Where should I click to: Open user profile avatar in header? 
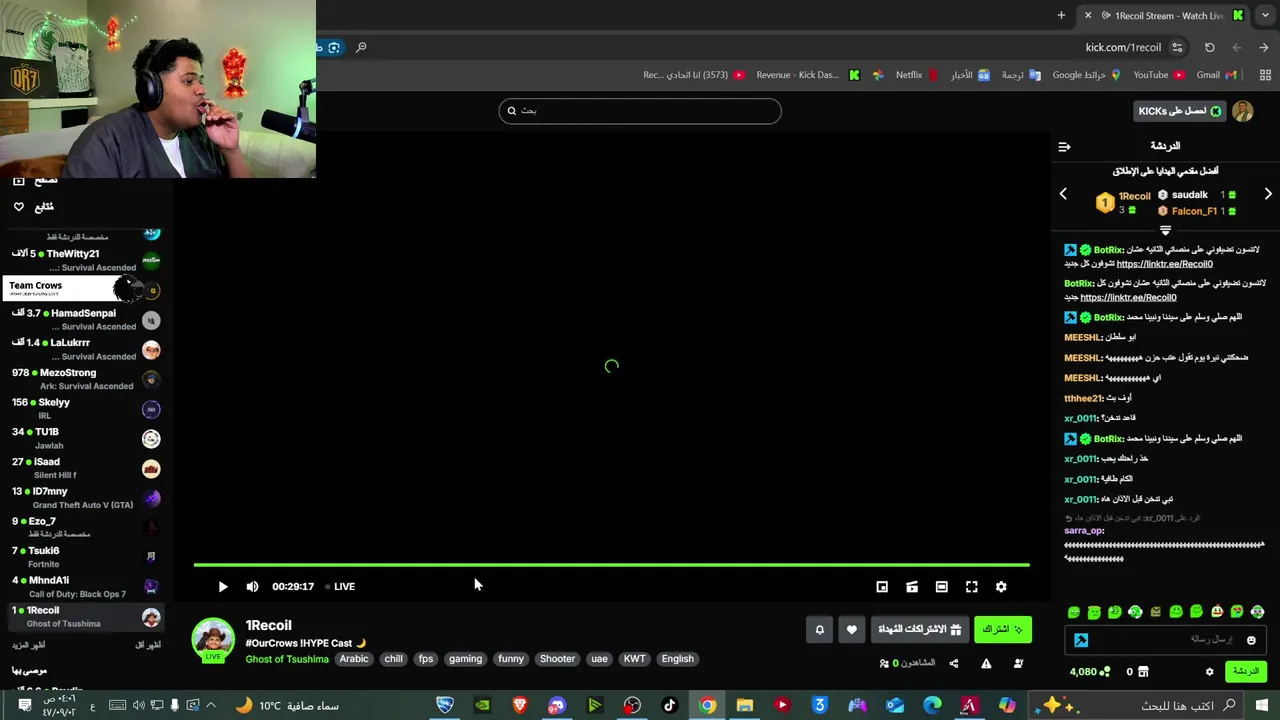point(1243,111)
